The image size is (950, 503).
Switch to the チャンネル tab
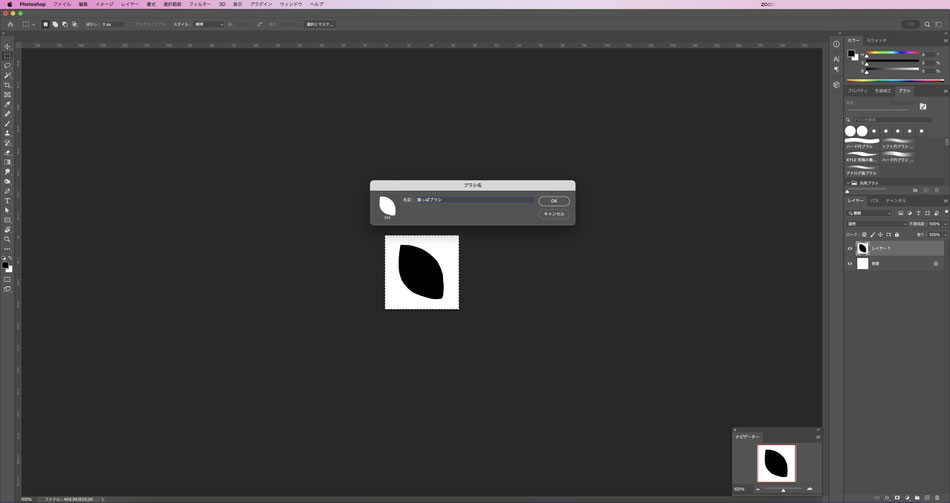[x=895, y=201]
